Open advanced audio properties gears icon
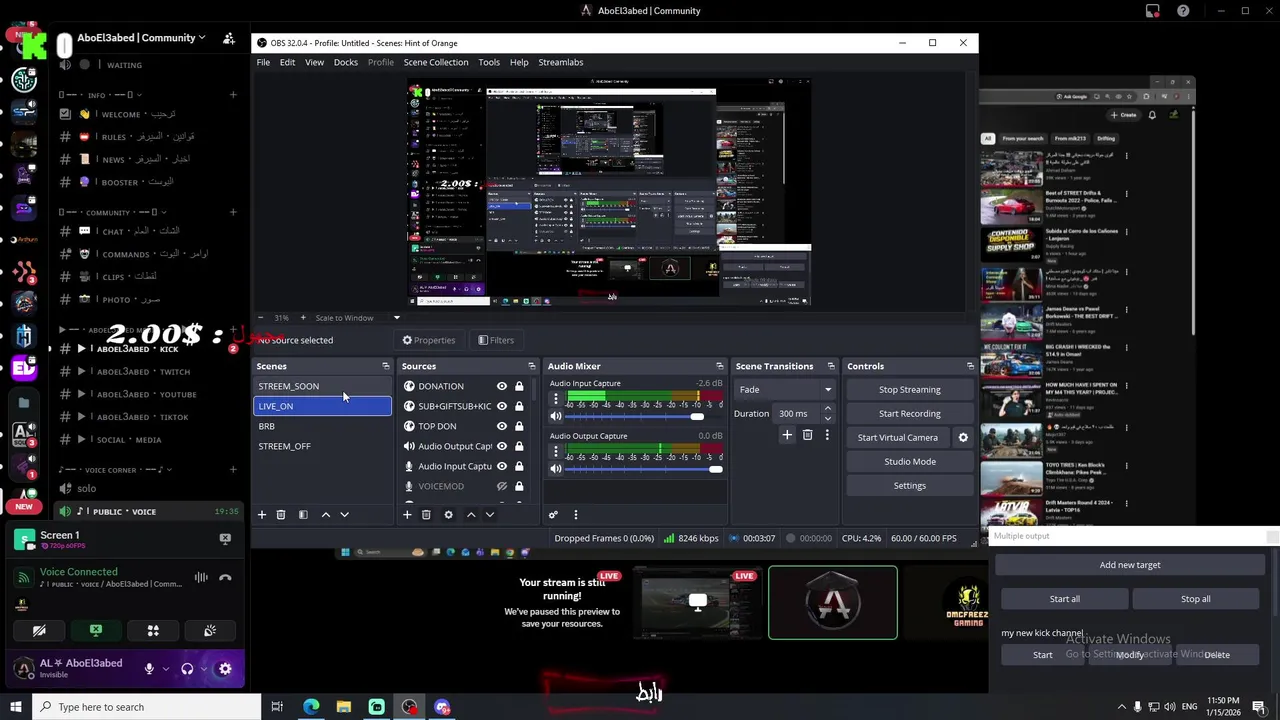 click(x=553, y=514)
